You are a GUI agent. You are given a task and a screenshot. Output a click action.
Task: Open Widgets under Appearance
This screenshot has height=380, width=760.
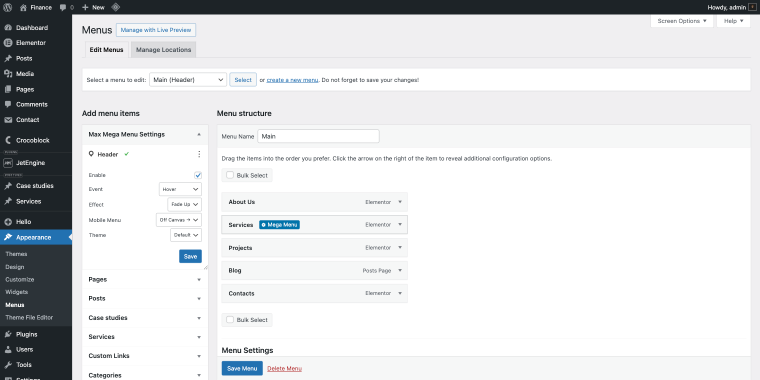[x=16, y=292]
